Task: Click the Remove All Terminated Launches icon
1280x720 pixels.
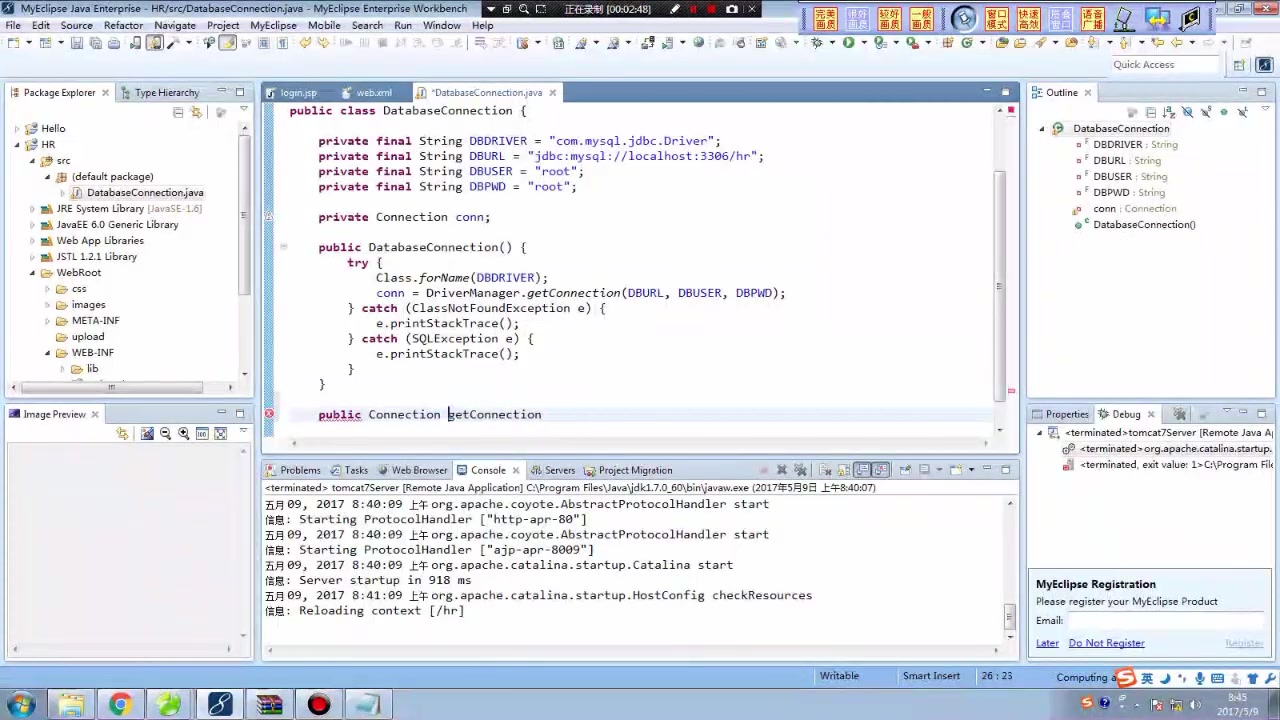Action: pos(802,470)
